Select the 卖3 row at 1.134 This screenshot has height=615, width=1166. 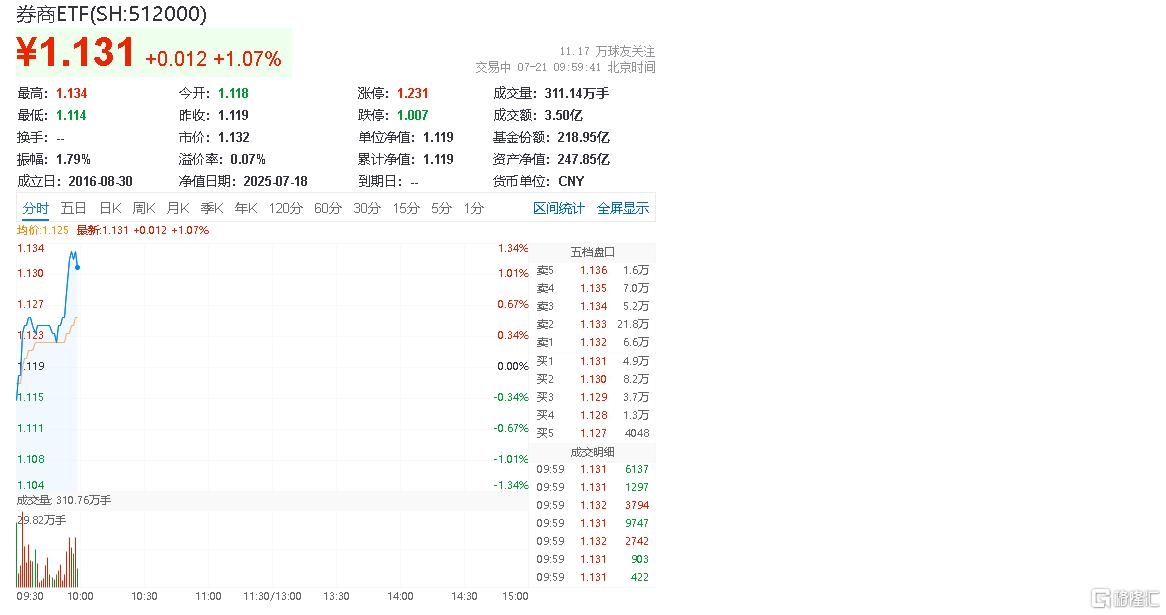593,306
